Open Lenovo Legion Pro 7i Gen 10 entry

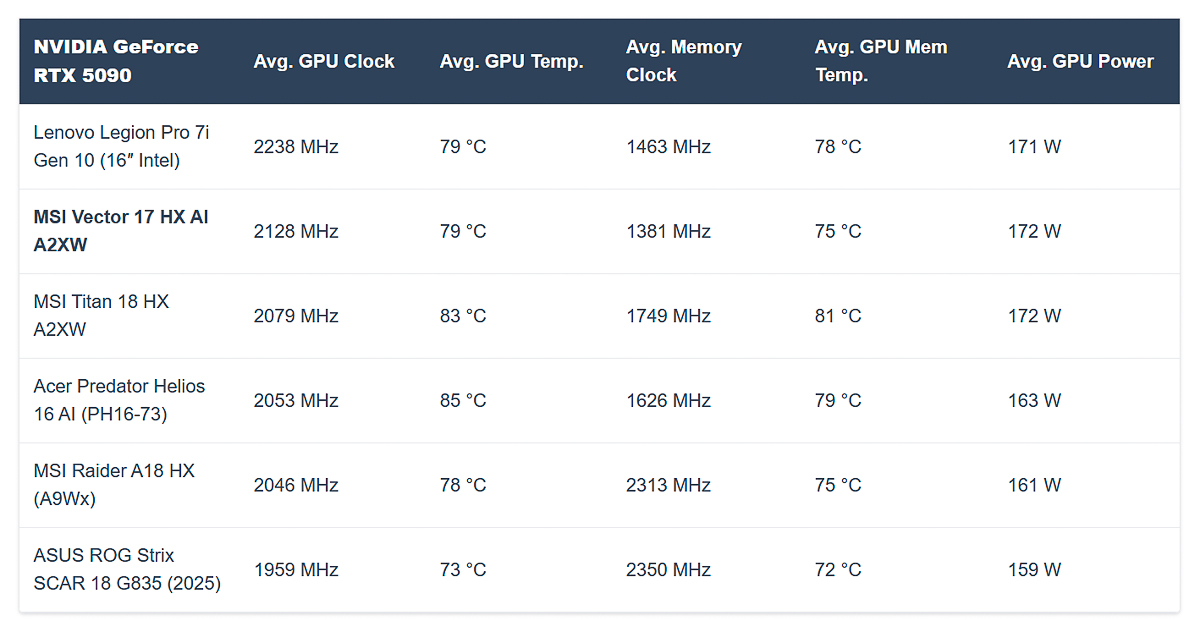coord(121,146)
